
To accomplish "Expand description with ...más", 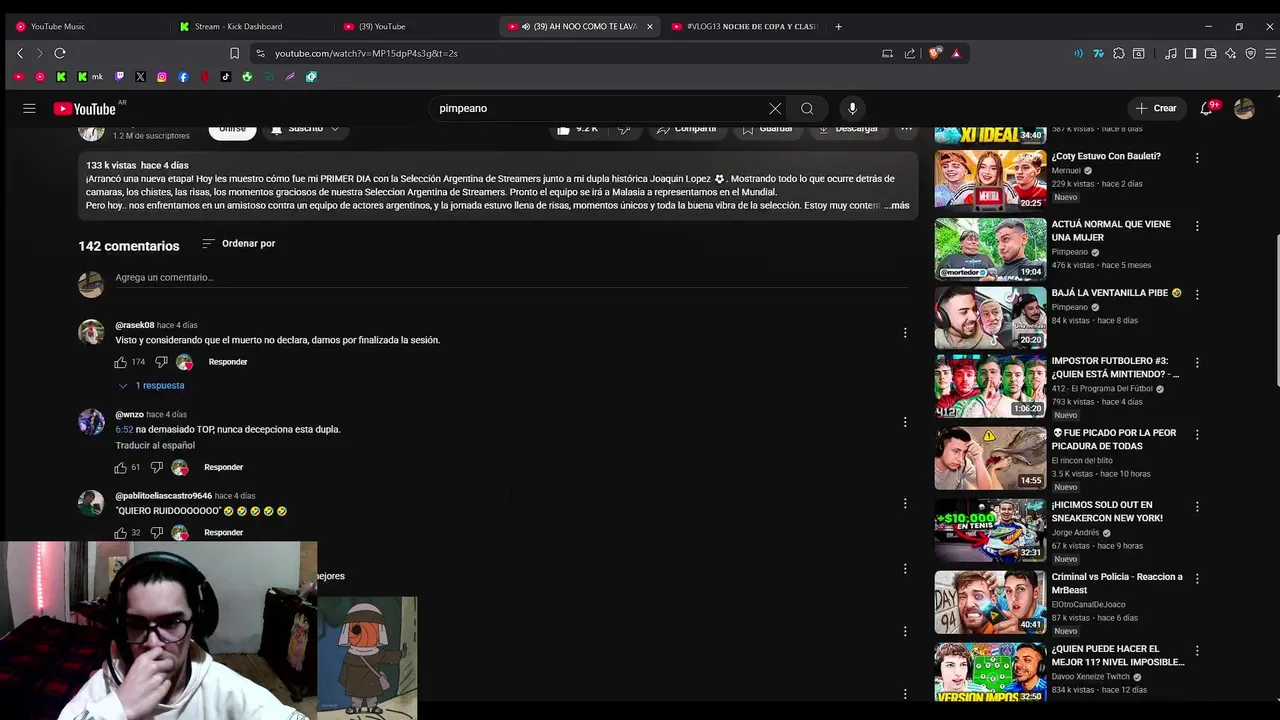I will 896,205.
